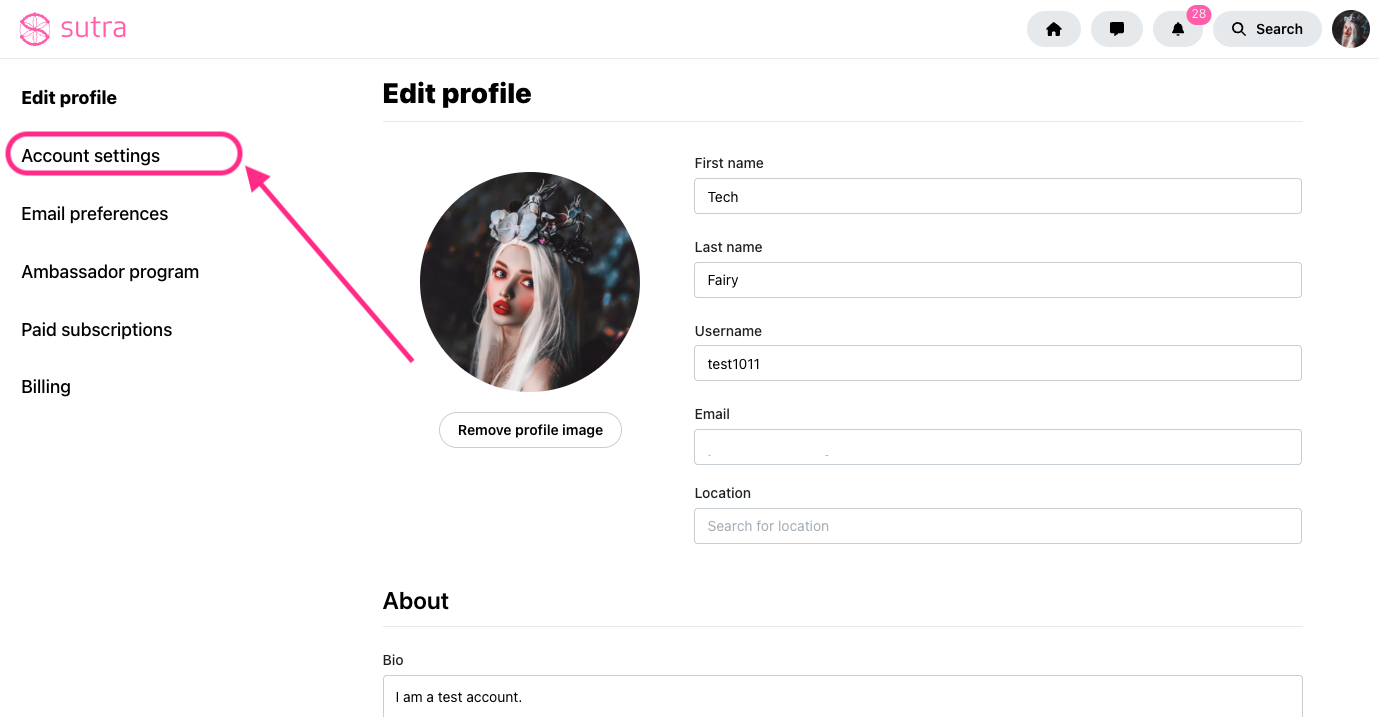Click into the Username field
The height and width of the screenshot is (717, 1379).
coord(998,363)
